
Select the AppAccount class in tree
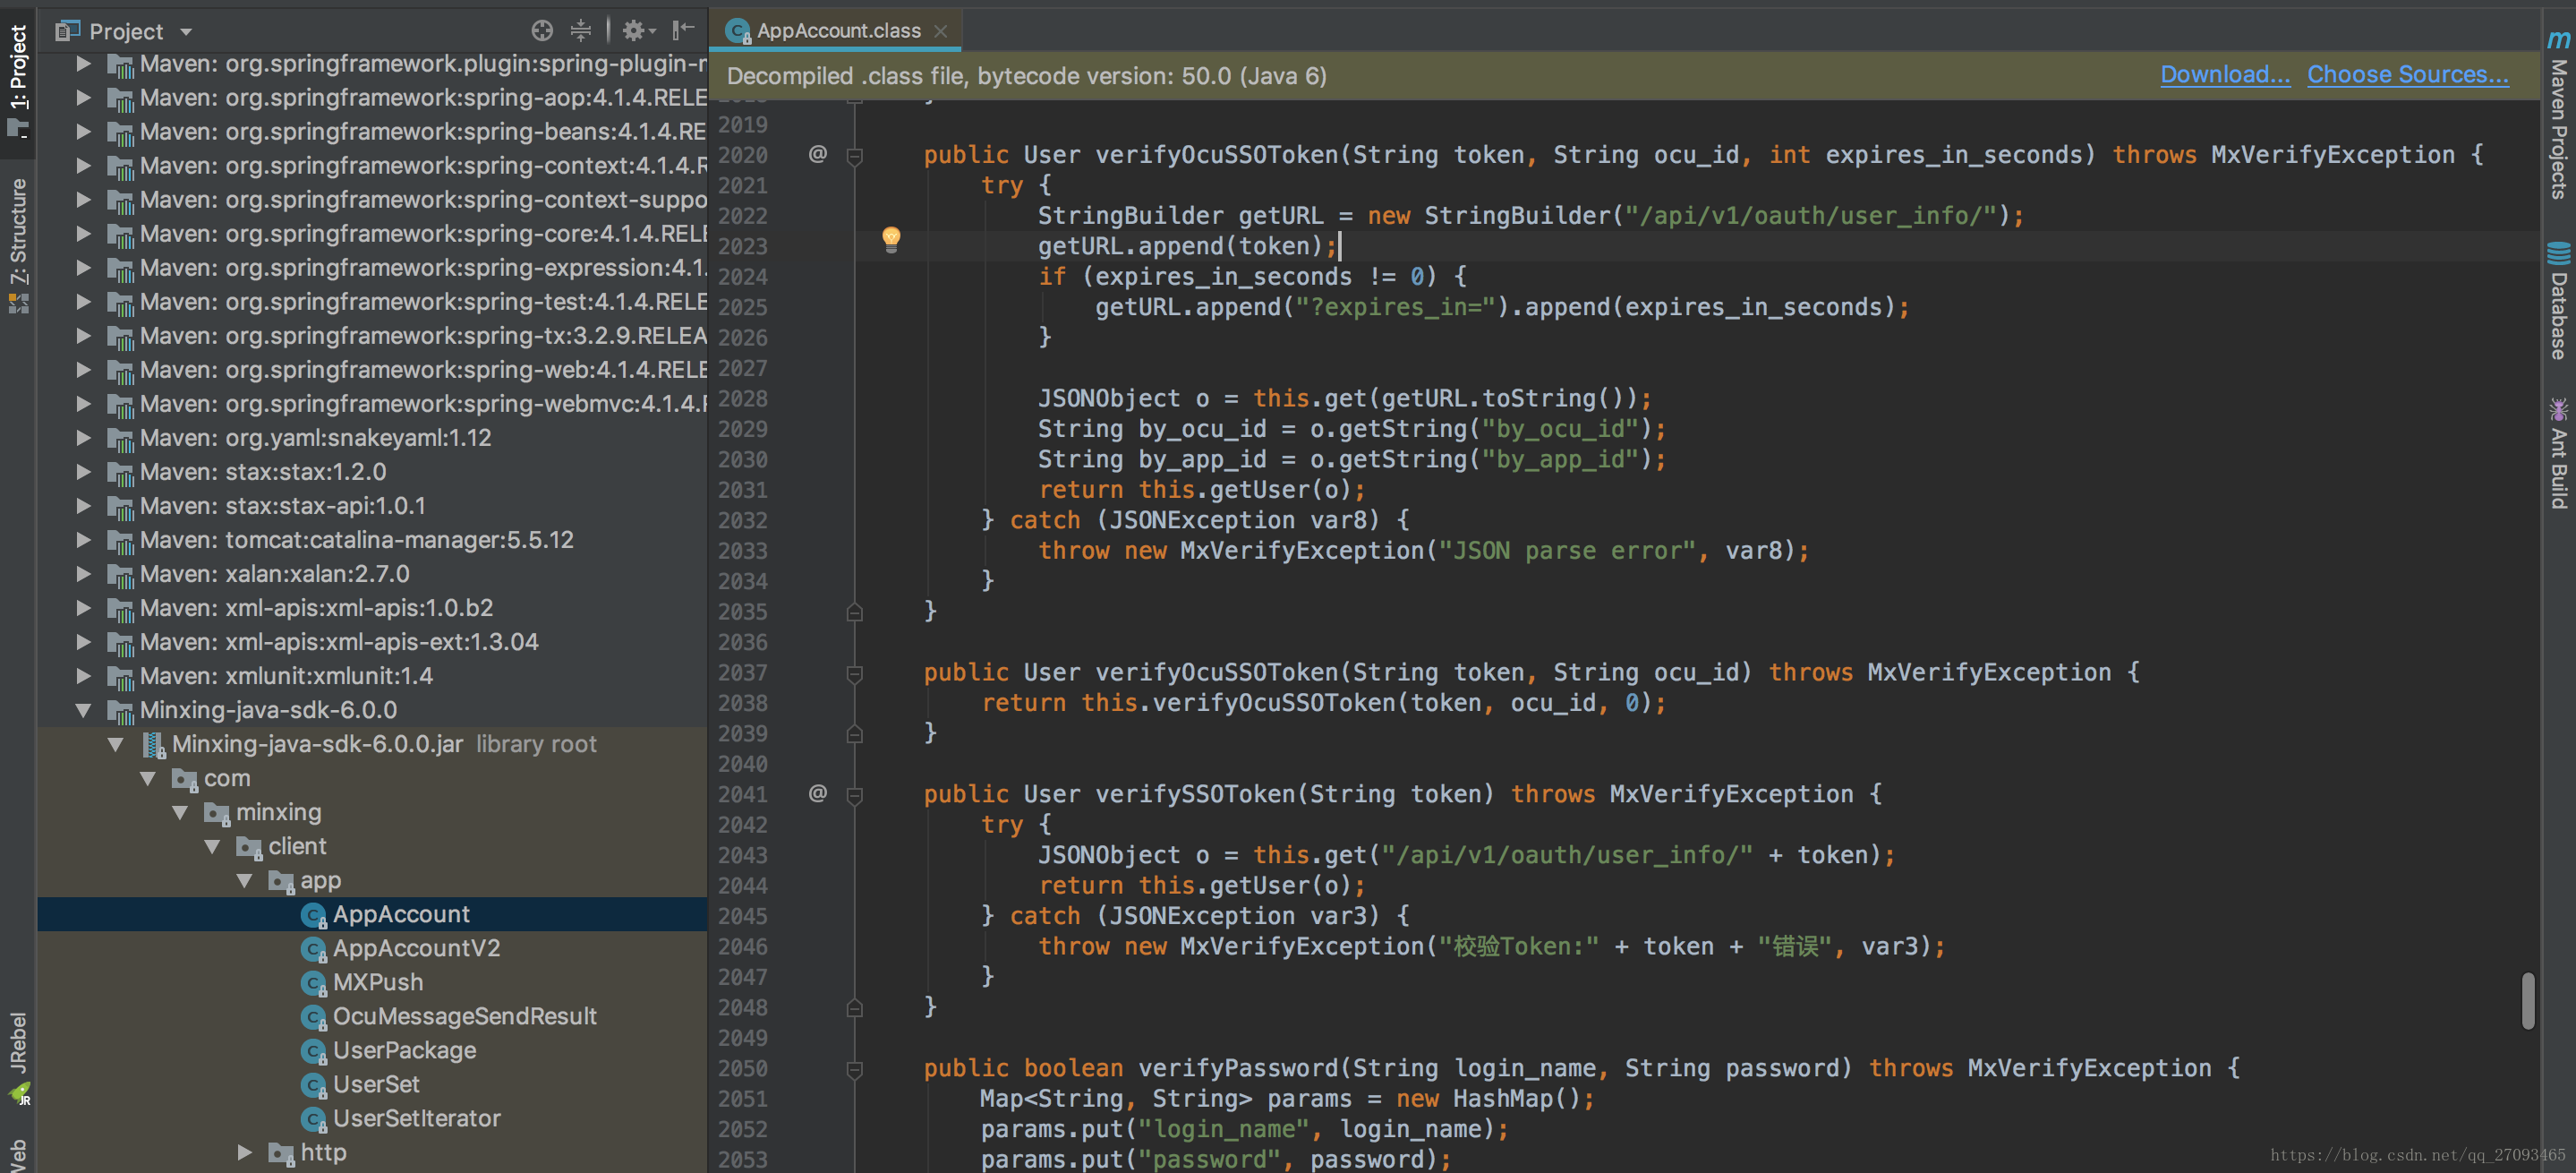point(401,914)
